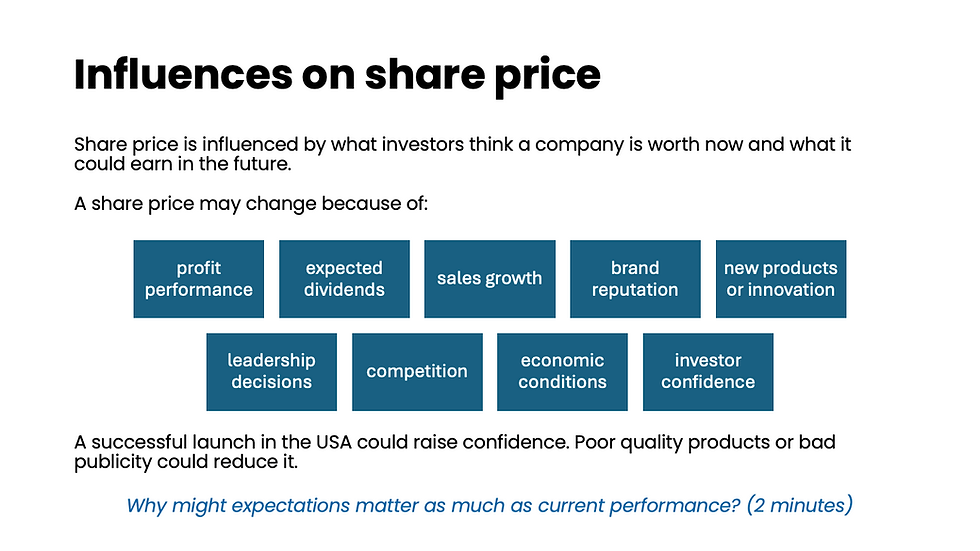Click the '(2 minutes)' text

(800, 505)
